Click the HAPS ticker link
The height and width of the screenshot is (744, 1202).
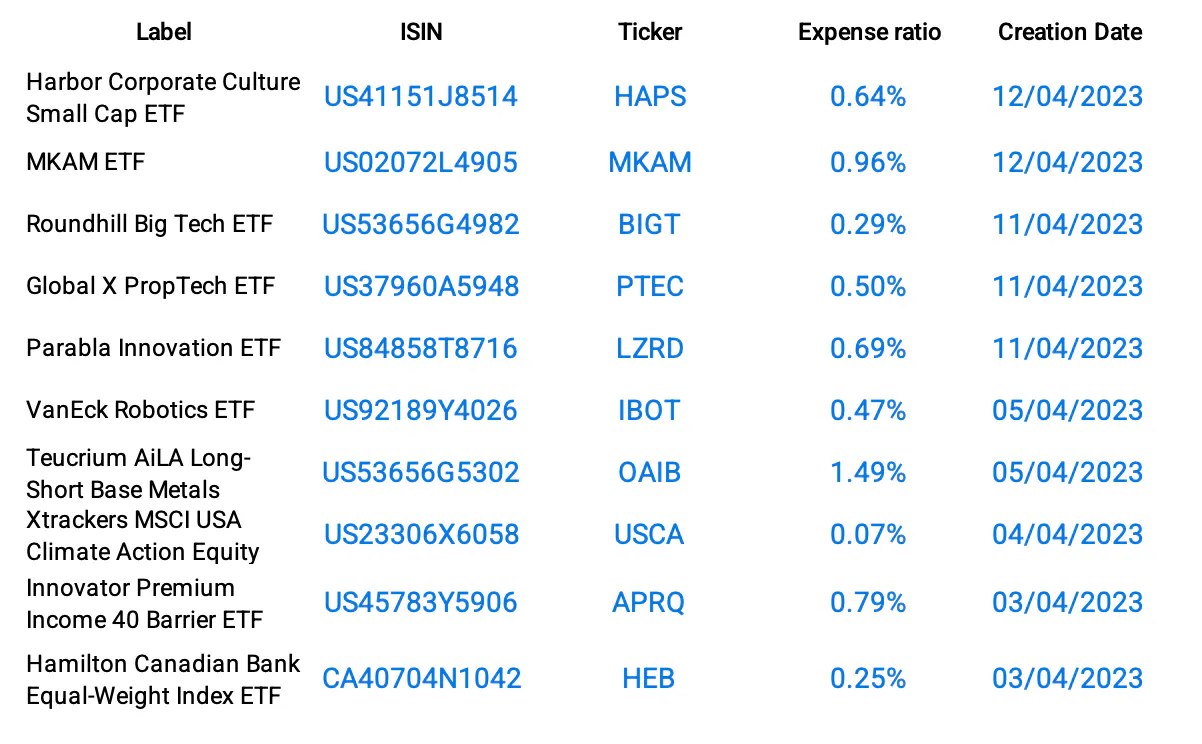pos(650,97)
